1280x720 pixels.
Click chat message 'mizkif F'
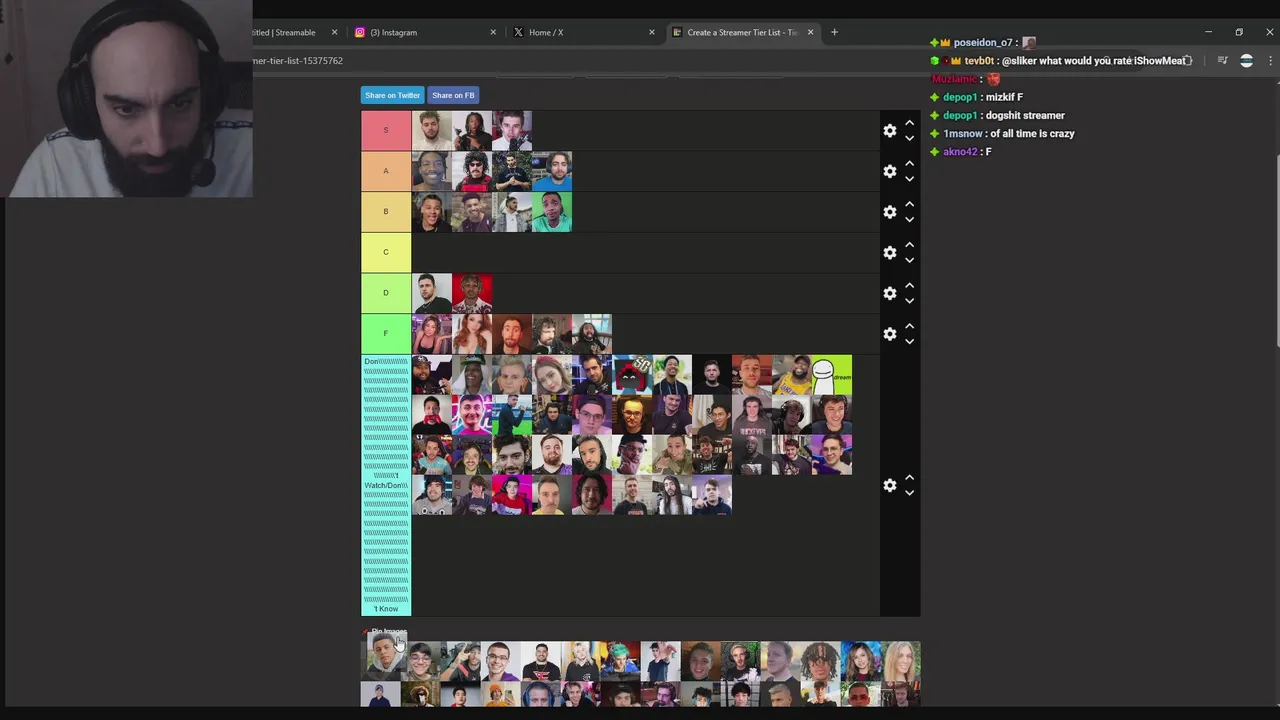1004,97
